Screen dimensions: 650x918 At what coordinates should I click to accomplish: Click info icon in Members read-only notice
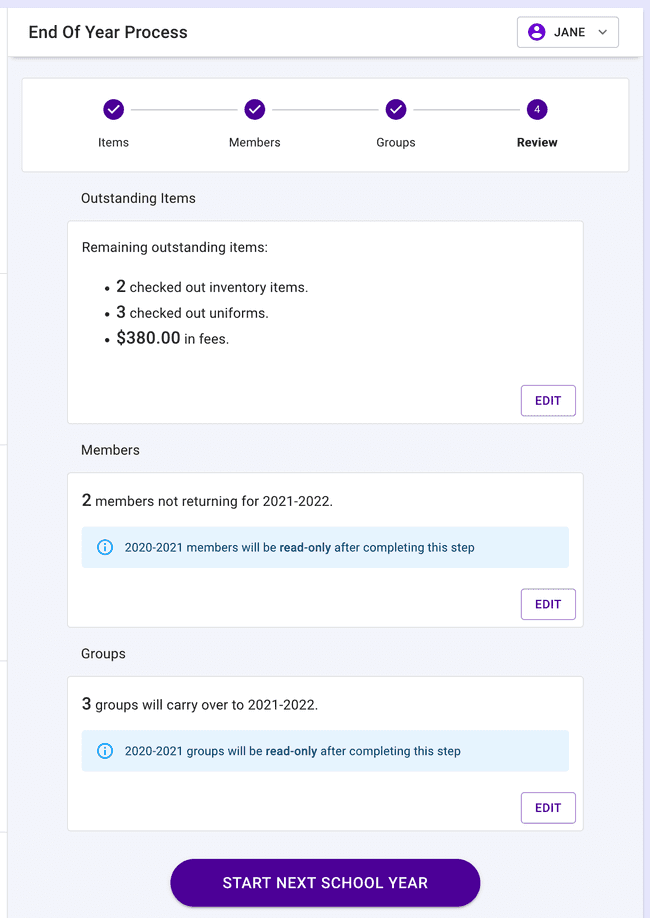point(105,548)
